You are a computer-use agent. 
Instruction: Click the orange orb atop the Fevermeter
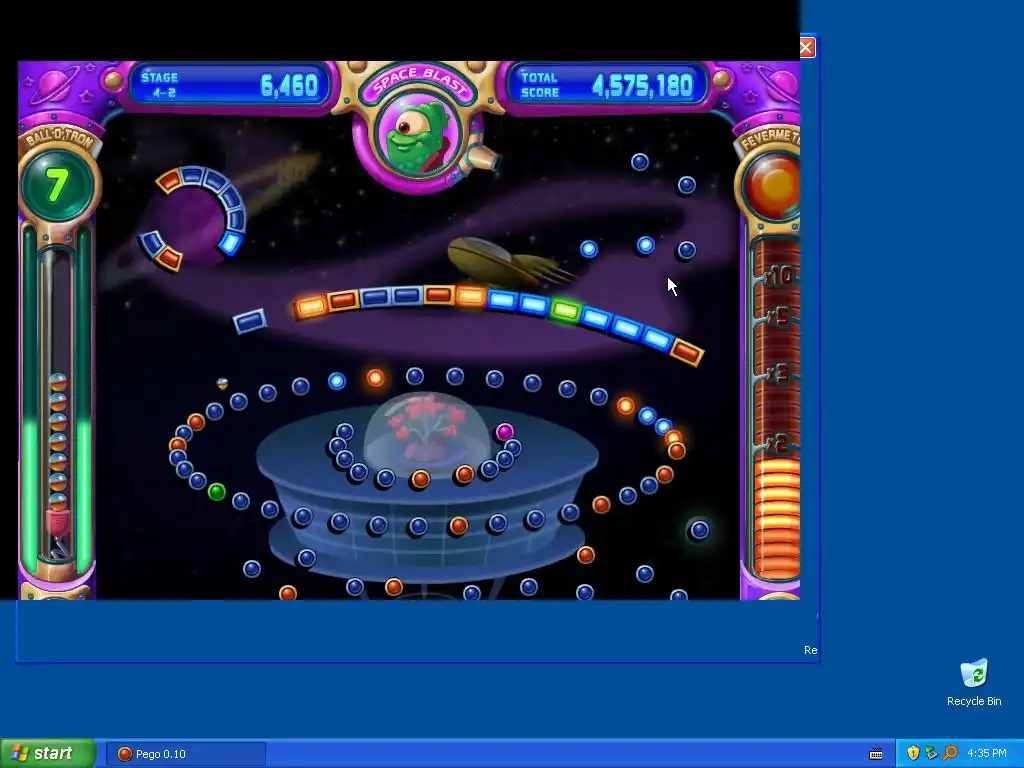point(775,185)
